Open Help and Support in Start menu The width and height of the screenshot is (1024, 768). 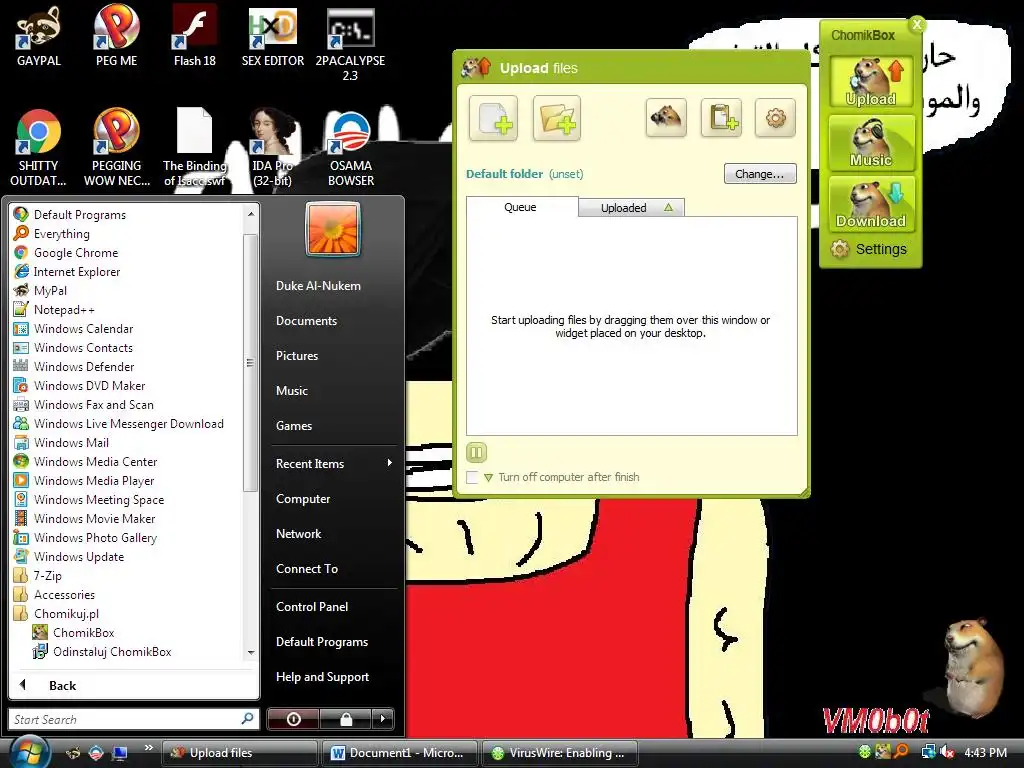[323, 677]
